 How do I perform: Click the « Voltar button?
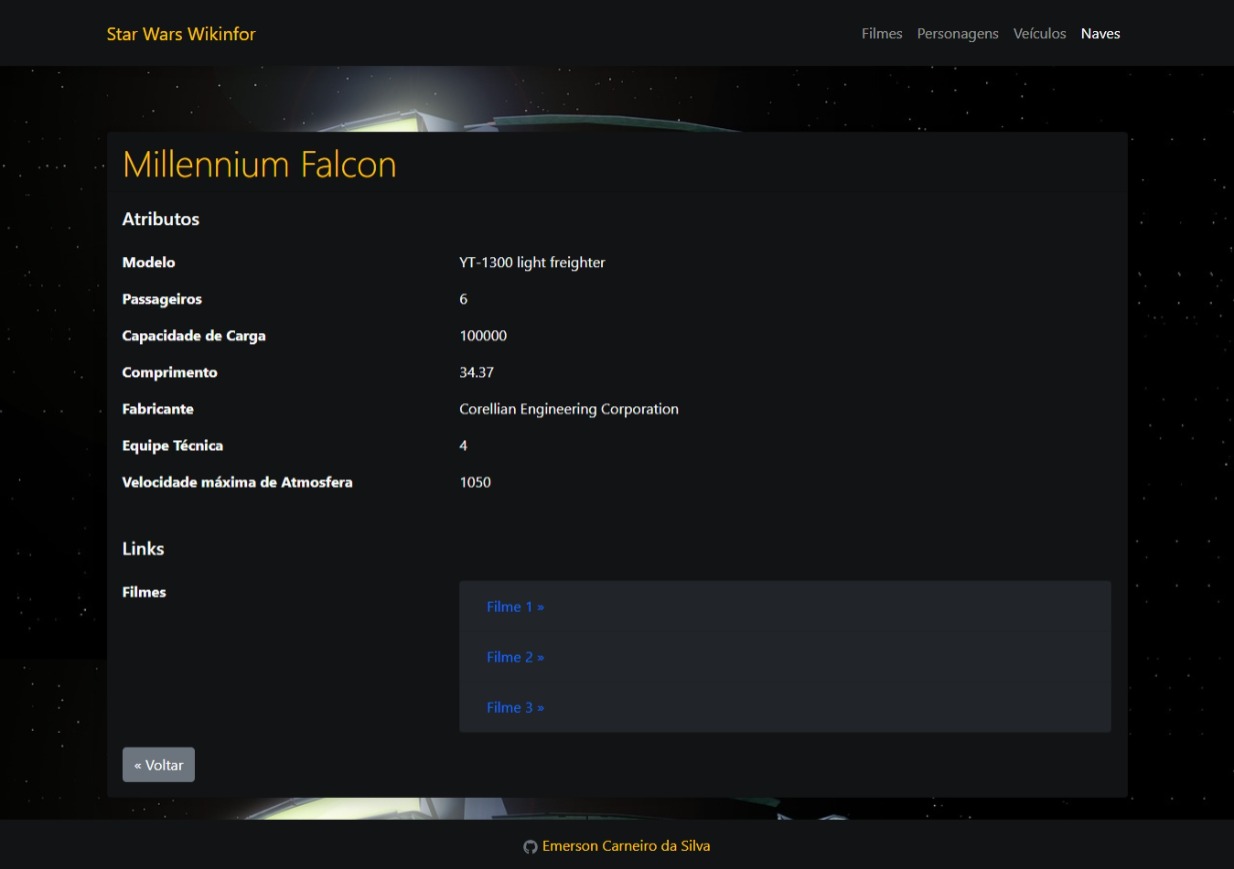tap(158, 763)
